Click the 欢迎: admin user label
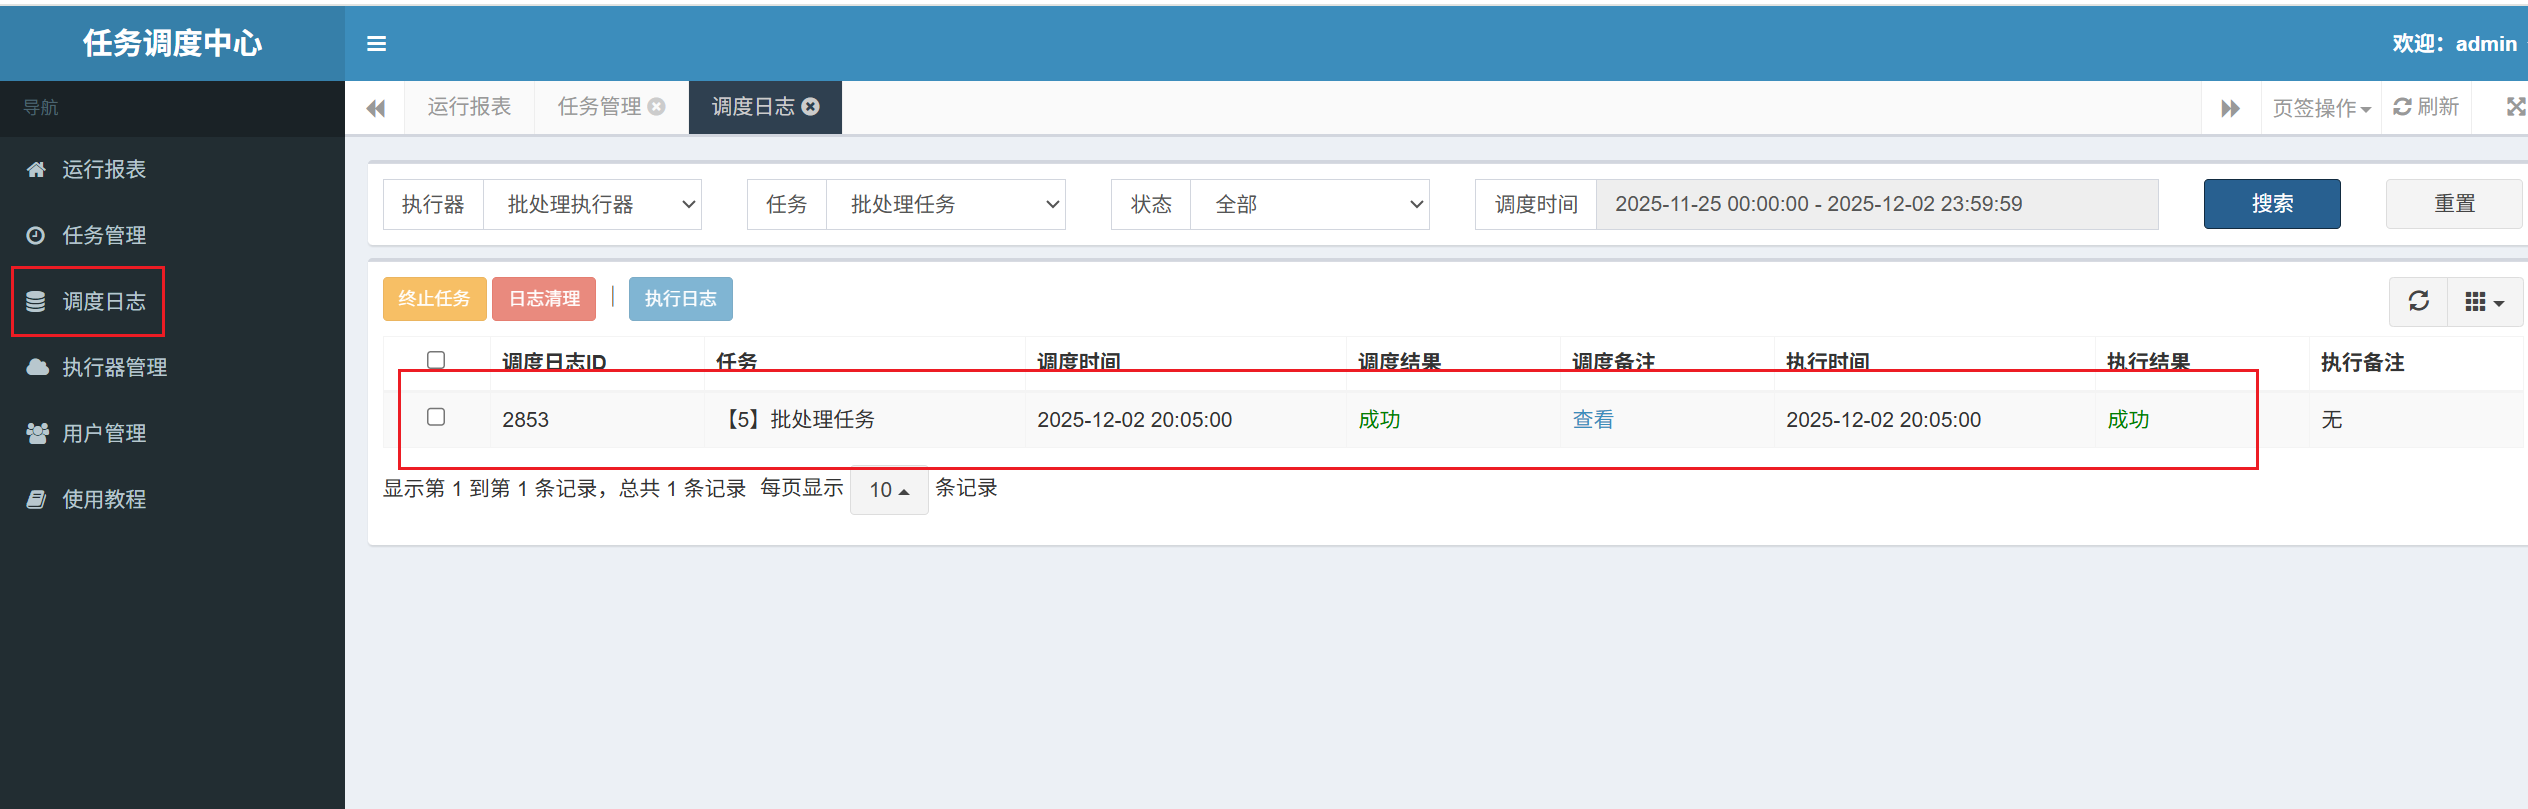This screenshot has width=2528, height=809. pyautogui.click(x=2454, y=44)
